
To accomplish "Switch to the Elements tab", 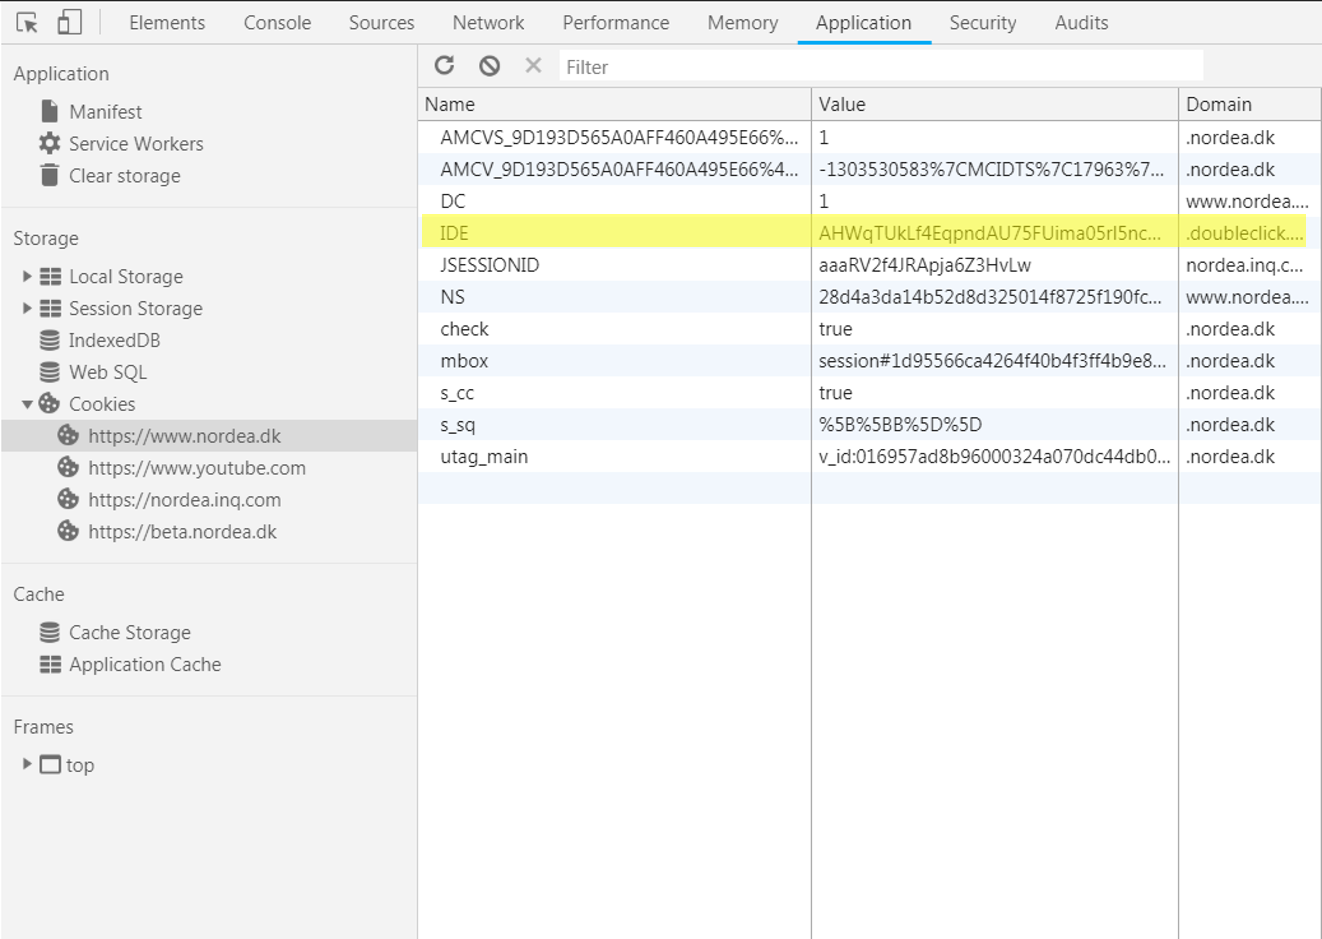I will pos(167,22).
